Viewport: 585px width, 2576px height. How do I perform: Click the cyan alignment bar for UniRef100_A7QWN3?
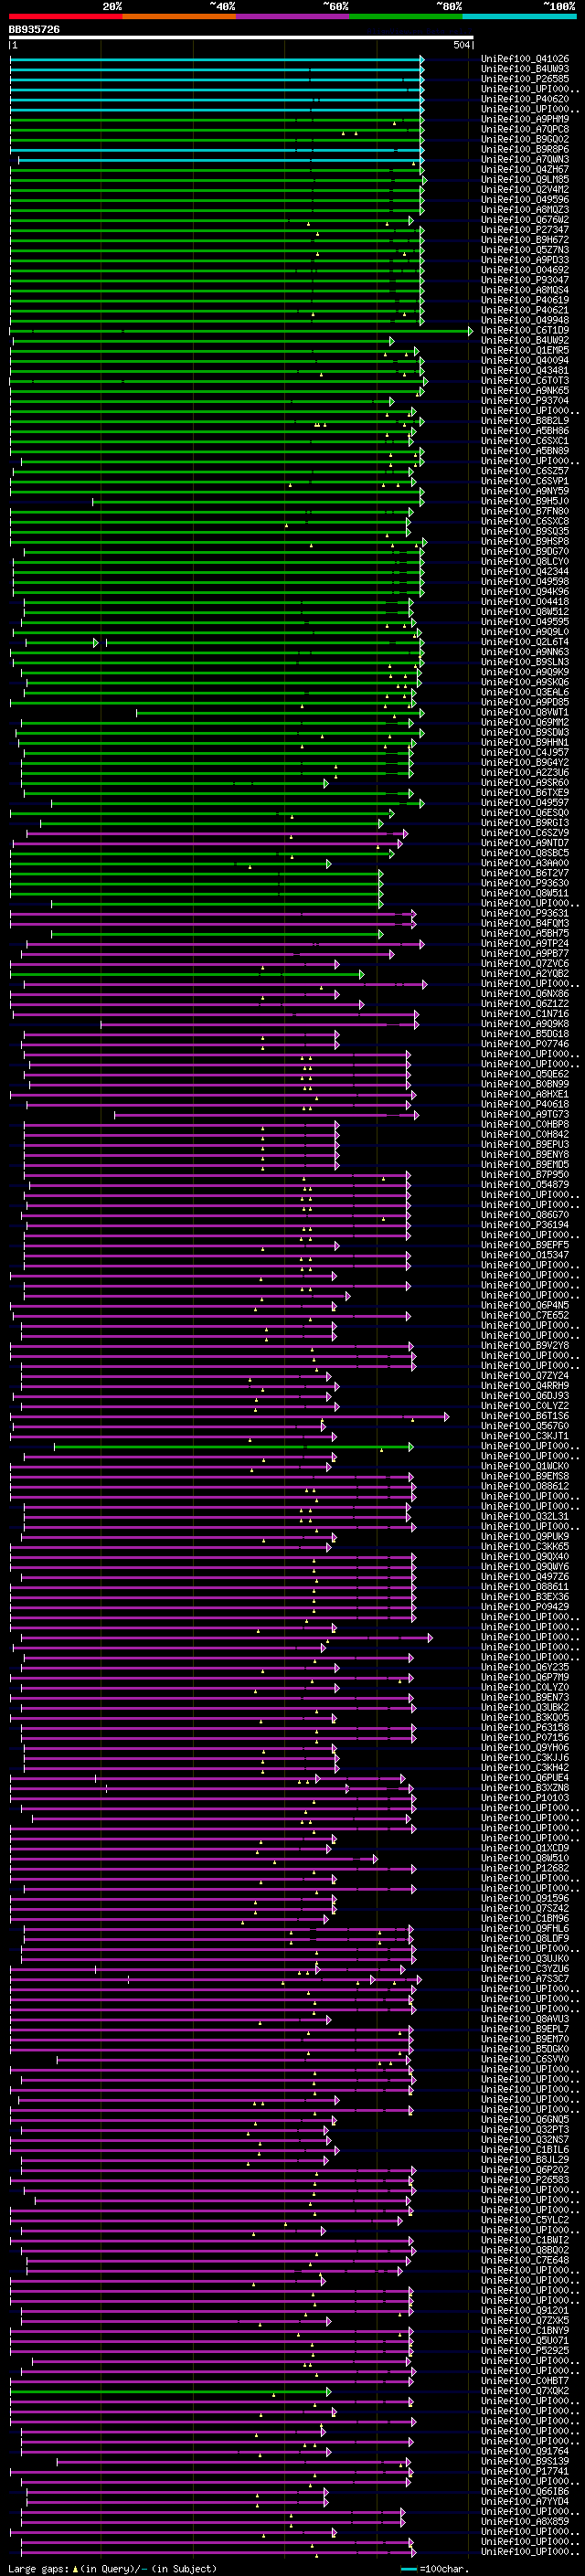pyautogui.click(x=220, y=160)
